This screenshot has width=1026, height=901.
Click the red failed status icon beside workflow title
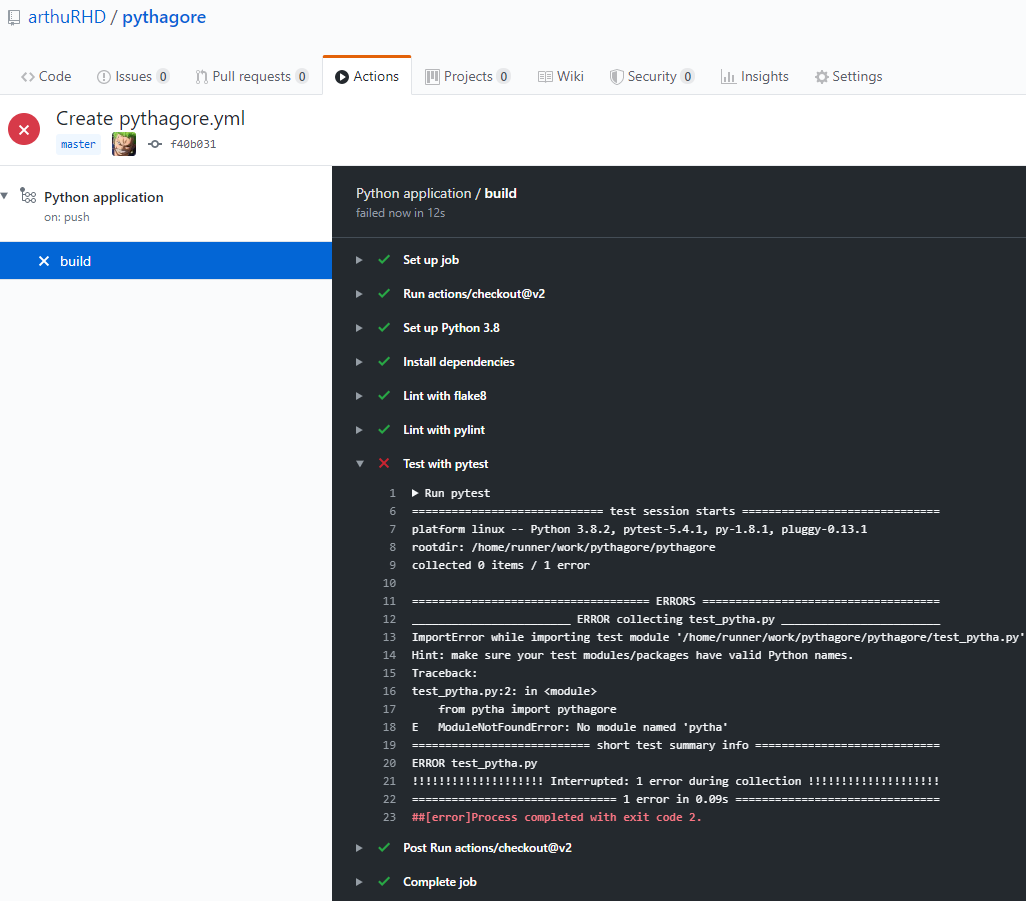[24, 129]
